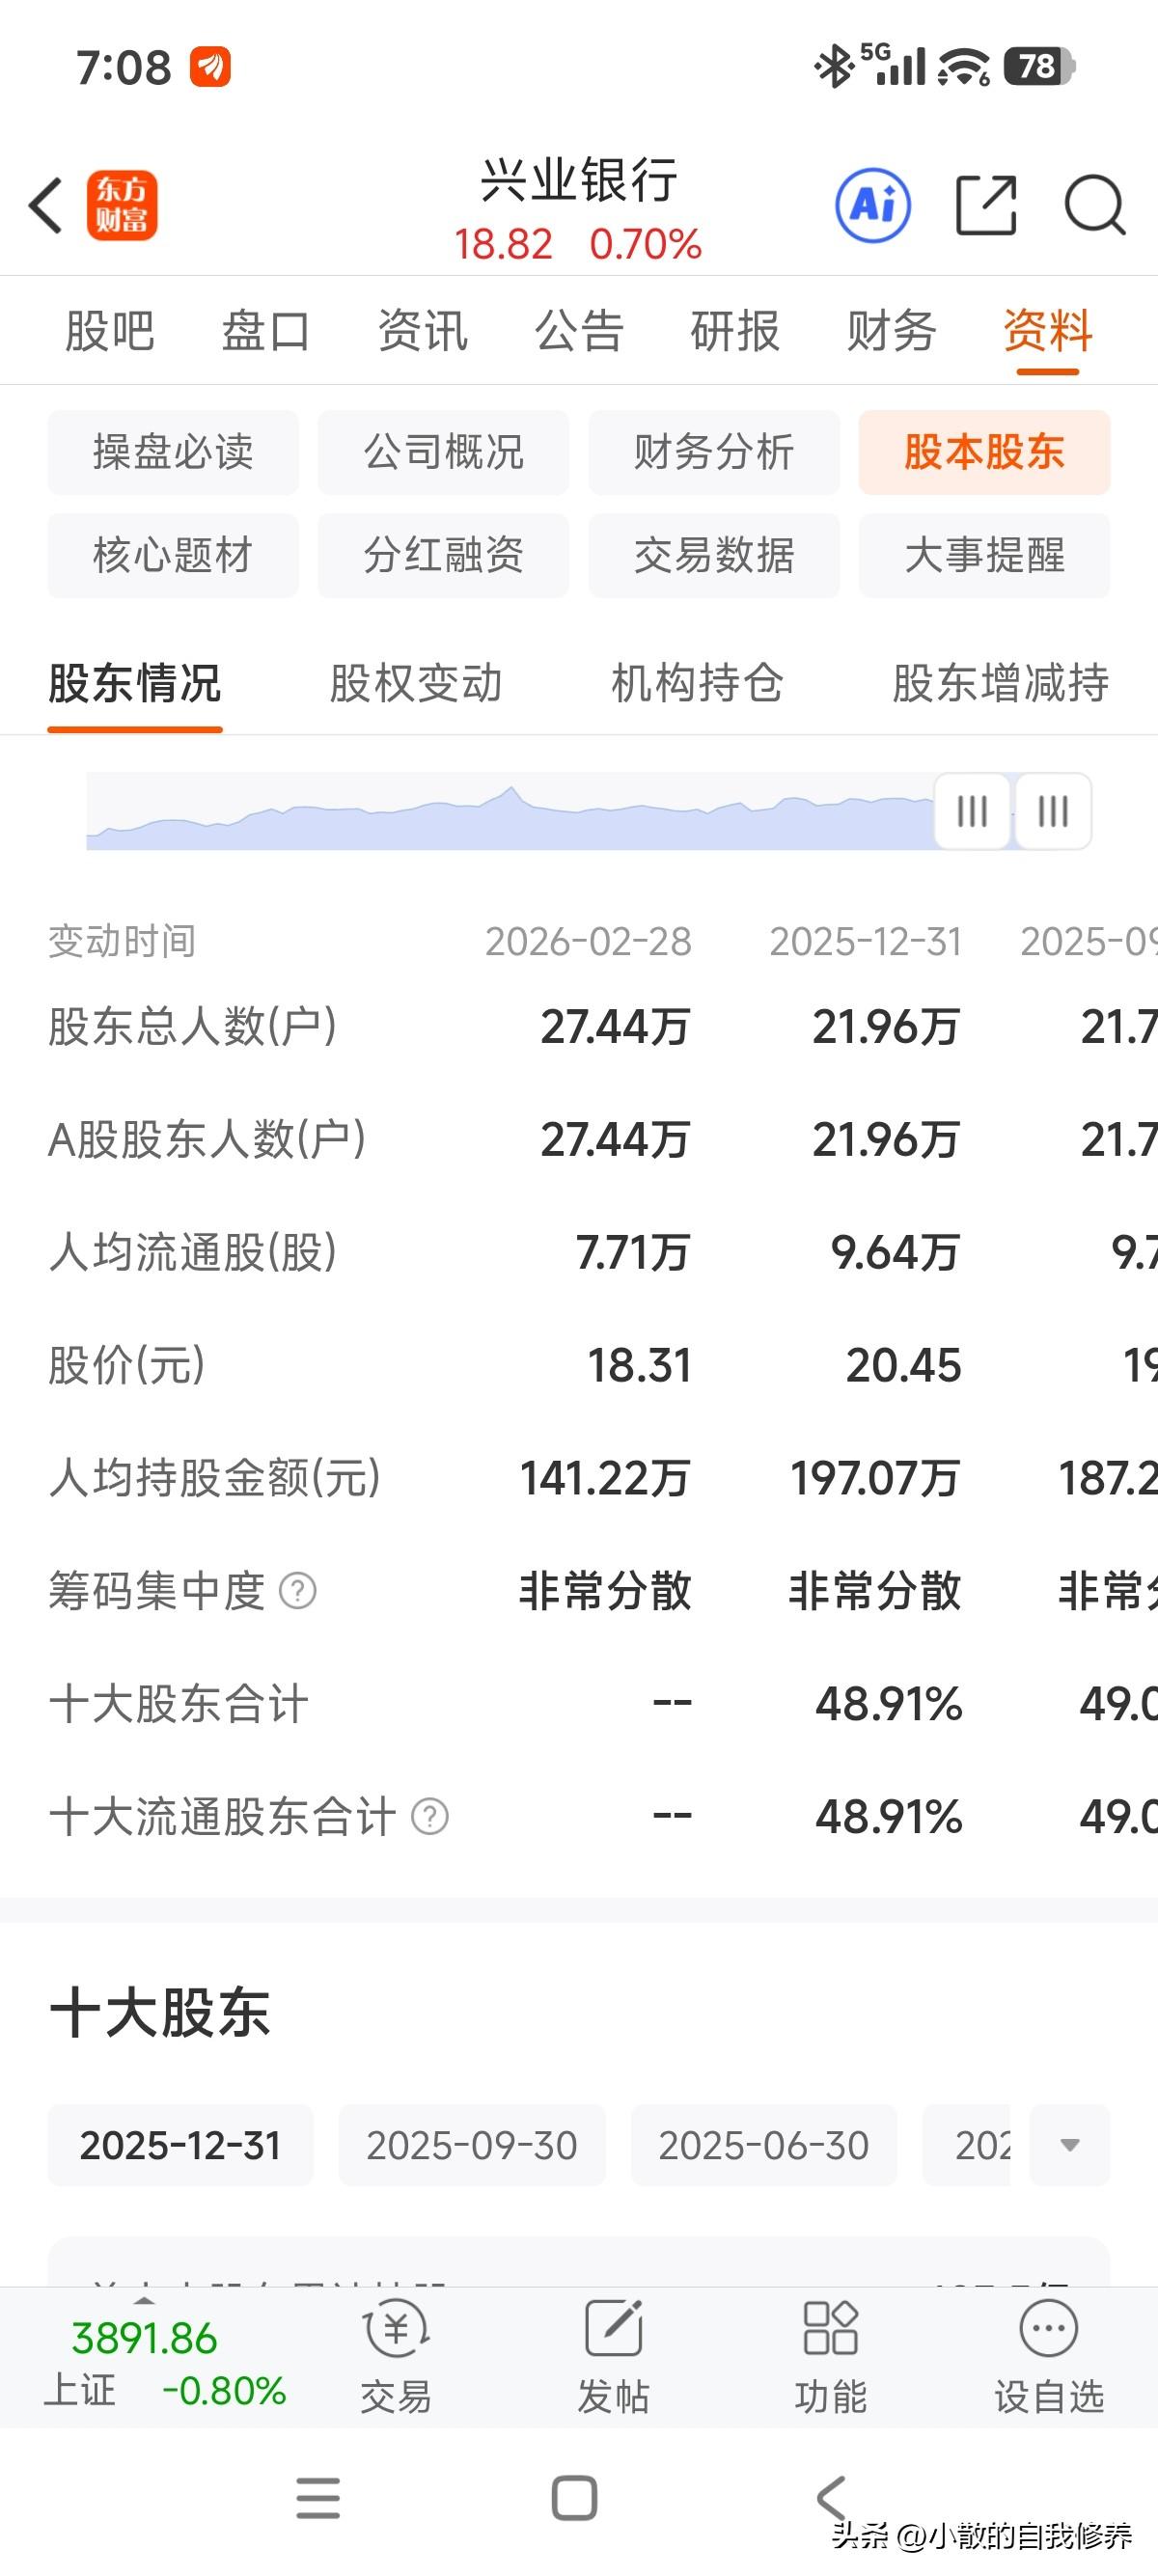Image resolution: width=1158 pixels, height=2576 pixels.
Task: Tap the 20.45 share price value
Action: (903, 1365)
